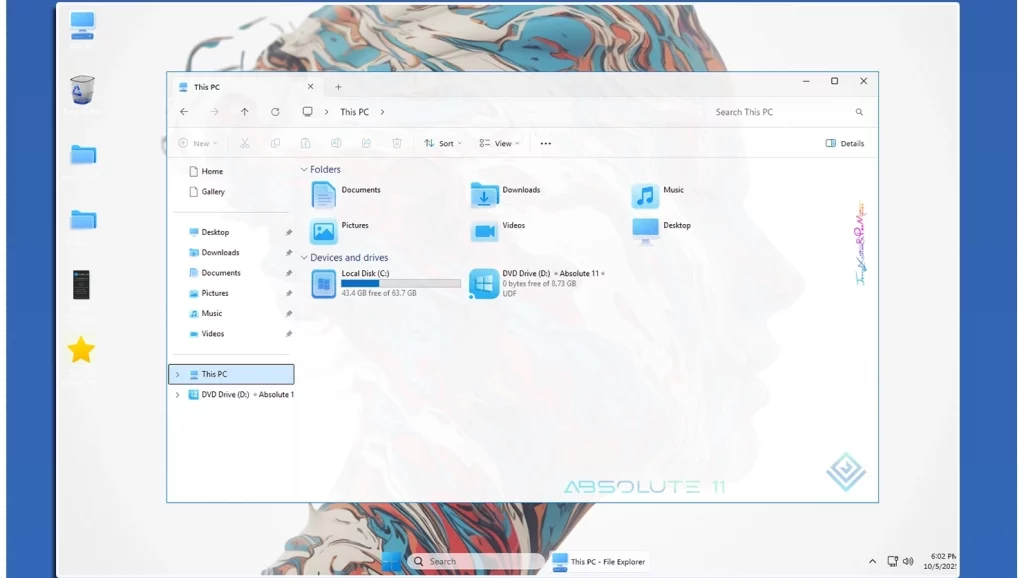Viewport: 1024px width, 578px height.
Task: Click the Refresh button in navigation bar
Action: coord(275,112)
